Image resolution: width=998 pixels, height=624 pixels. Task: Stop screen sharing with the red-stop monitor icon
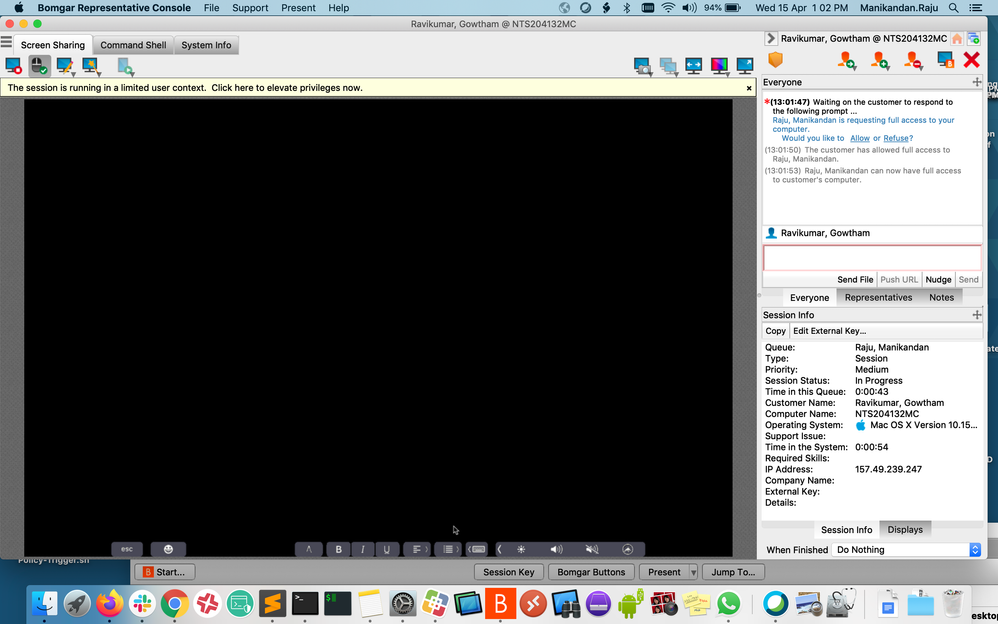tap(13, 66)
